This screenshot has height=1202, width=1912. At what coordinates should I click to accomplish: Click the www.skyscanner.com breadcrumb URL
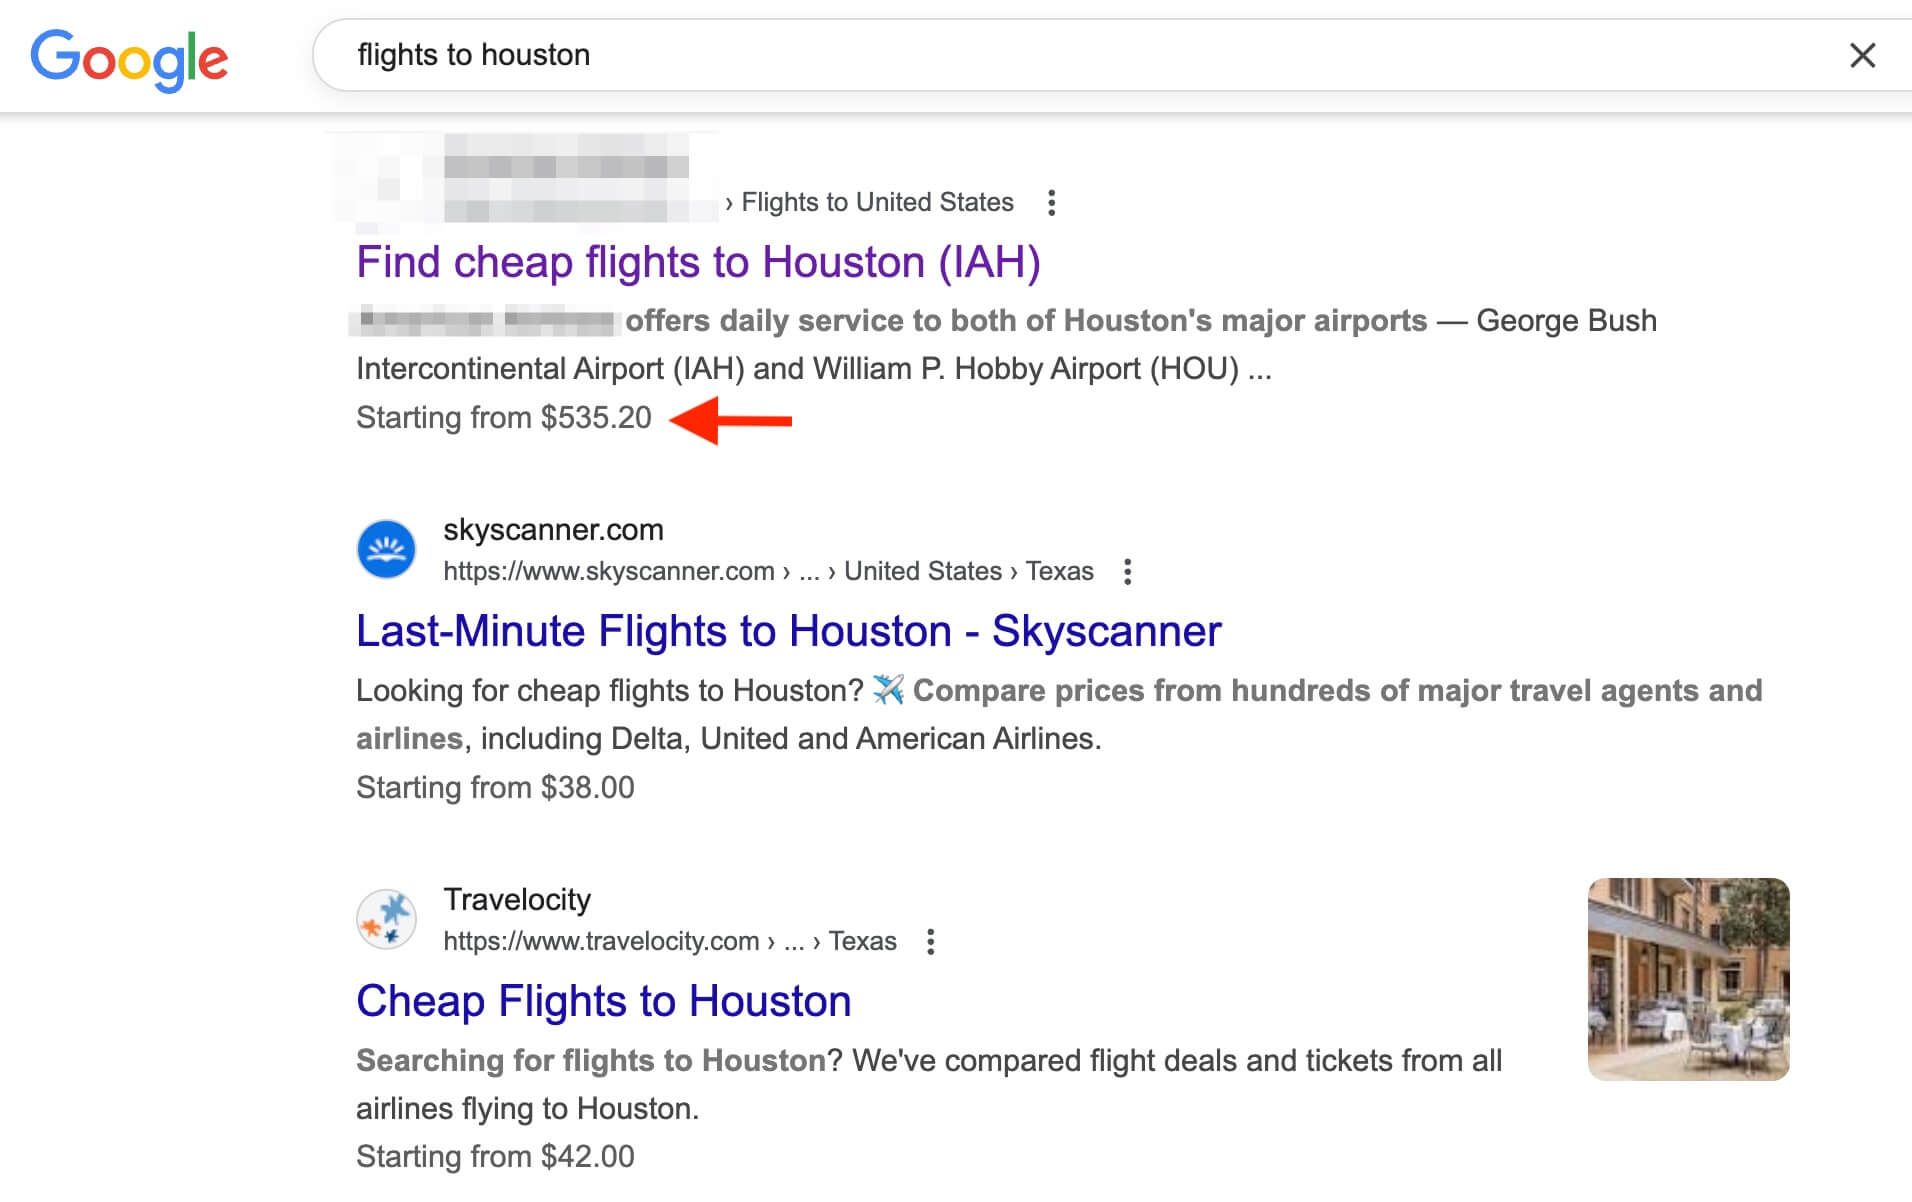[x=608, y=572]
